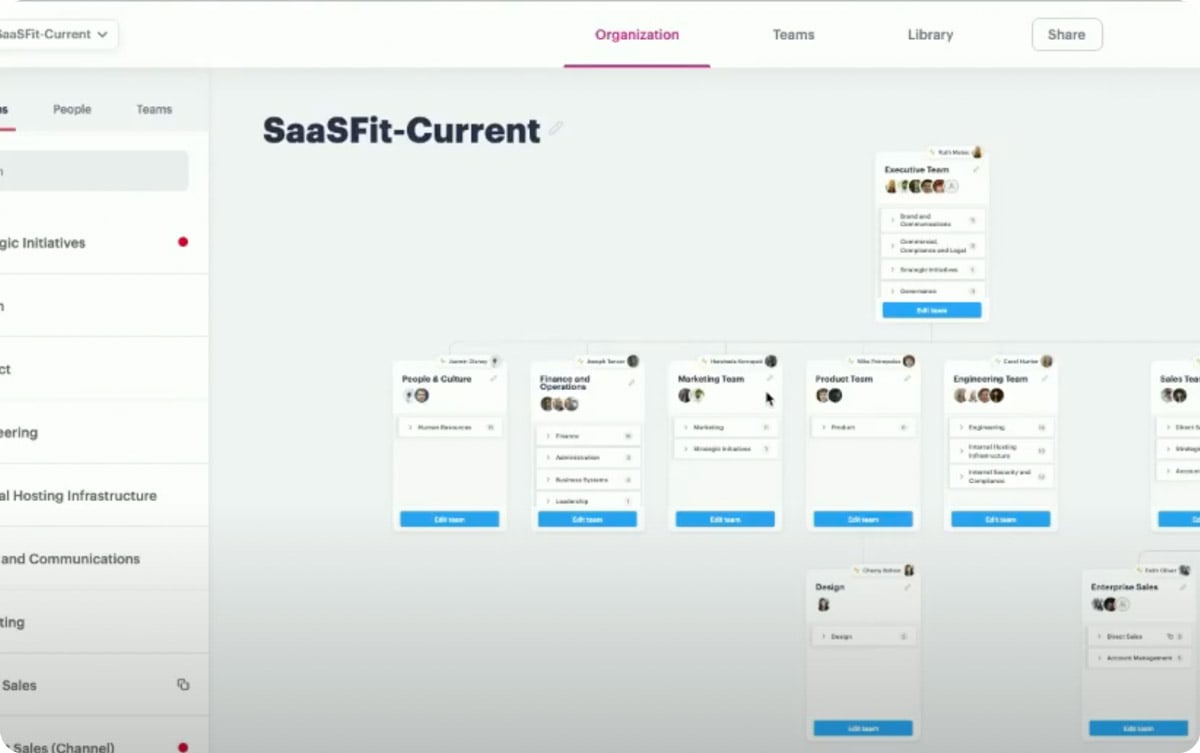Select the People tab in the left sidebar
1200x753 pixels.
tap(71, 109)
